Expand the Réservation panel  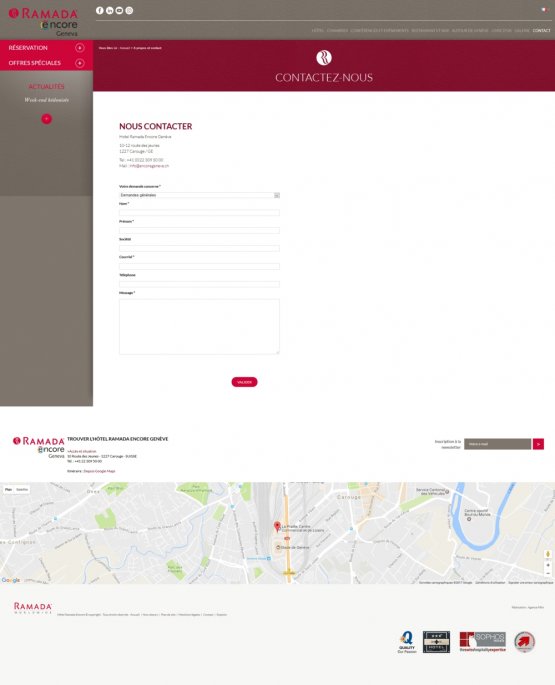coord(46,48)
